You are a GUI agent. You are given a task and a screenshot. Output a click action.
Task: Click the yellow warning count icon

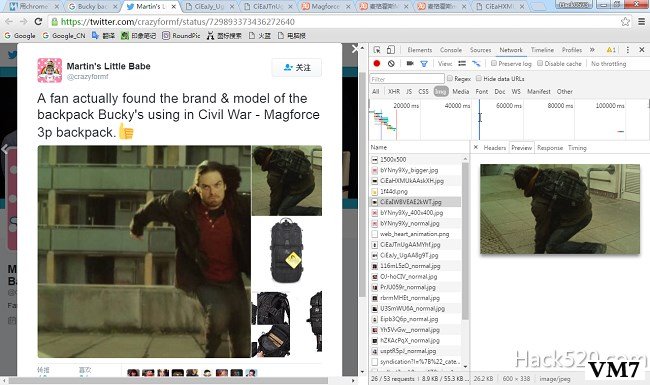(x=611, y=50)
